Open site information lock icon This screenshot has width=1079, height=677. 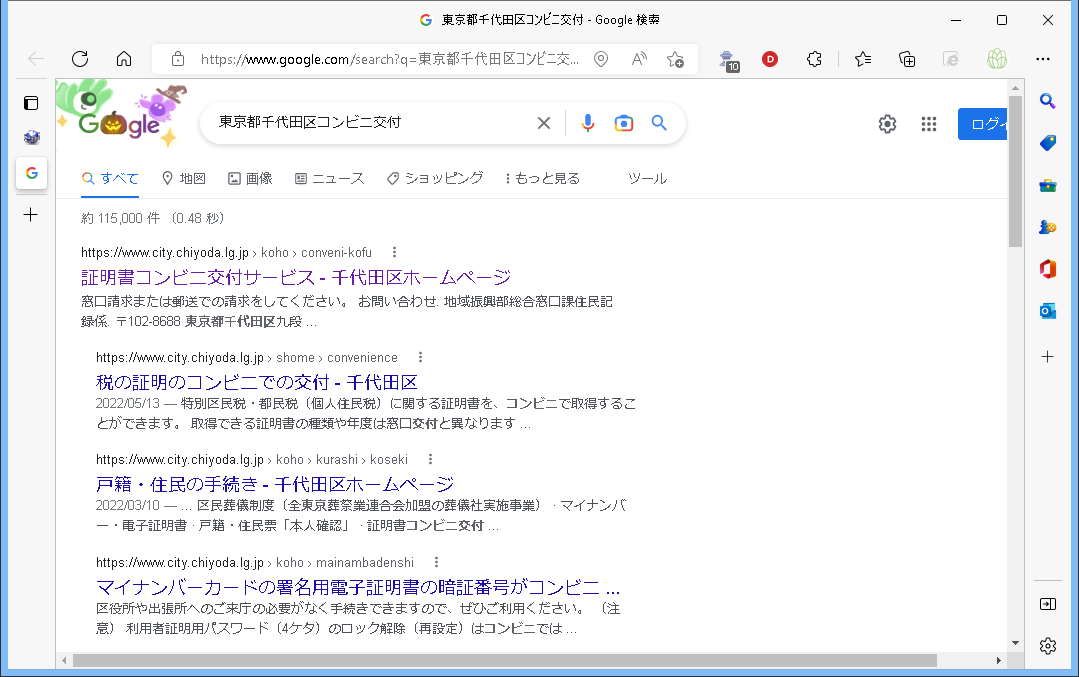tap(178, 59)
